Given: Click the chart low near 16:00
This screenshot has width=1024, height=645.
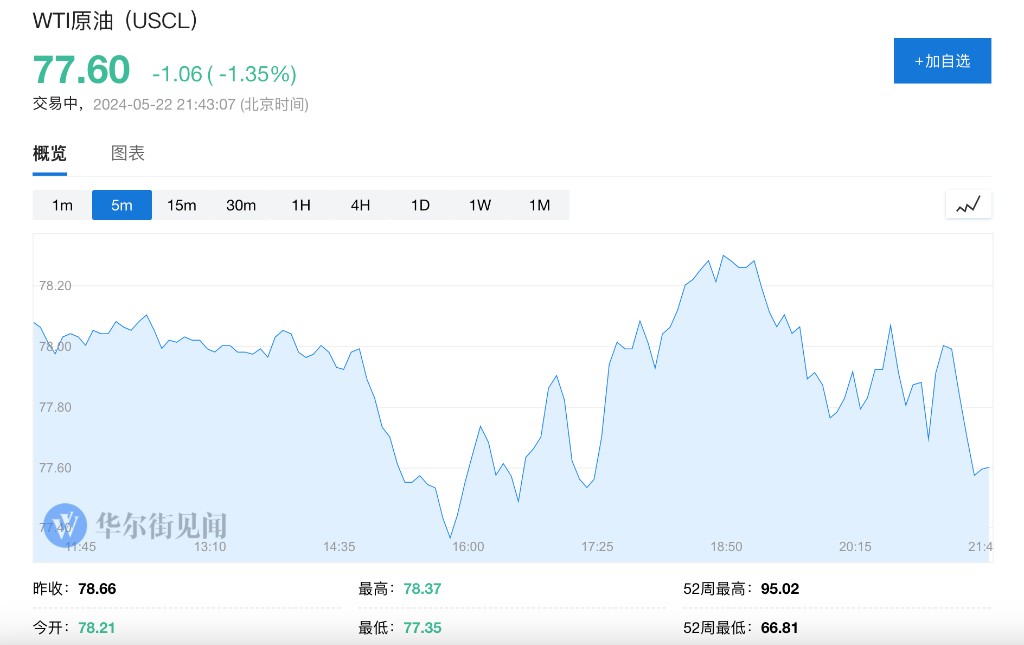Looking at the screenshot, I should pyautogui.click(x=450, y=537).
